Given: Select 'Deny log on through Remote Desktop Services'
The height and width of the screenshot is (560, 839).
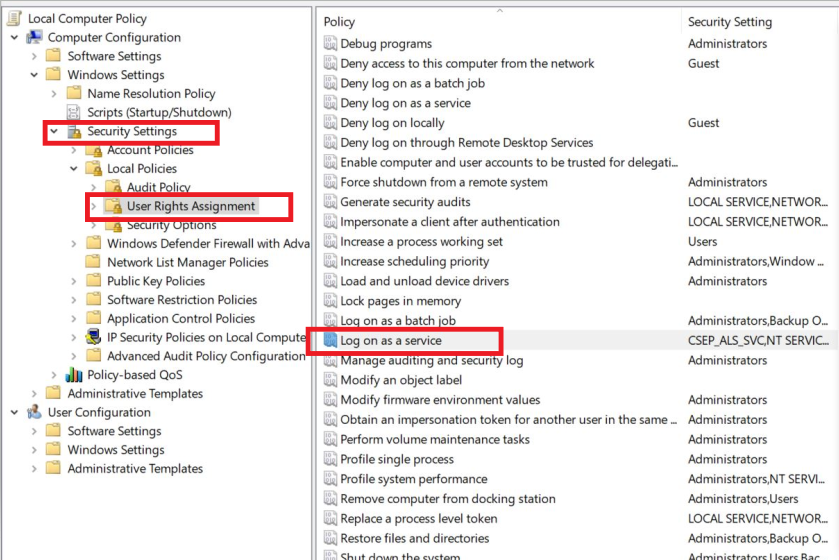Looking at the screenshot, I should [467, 142].
